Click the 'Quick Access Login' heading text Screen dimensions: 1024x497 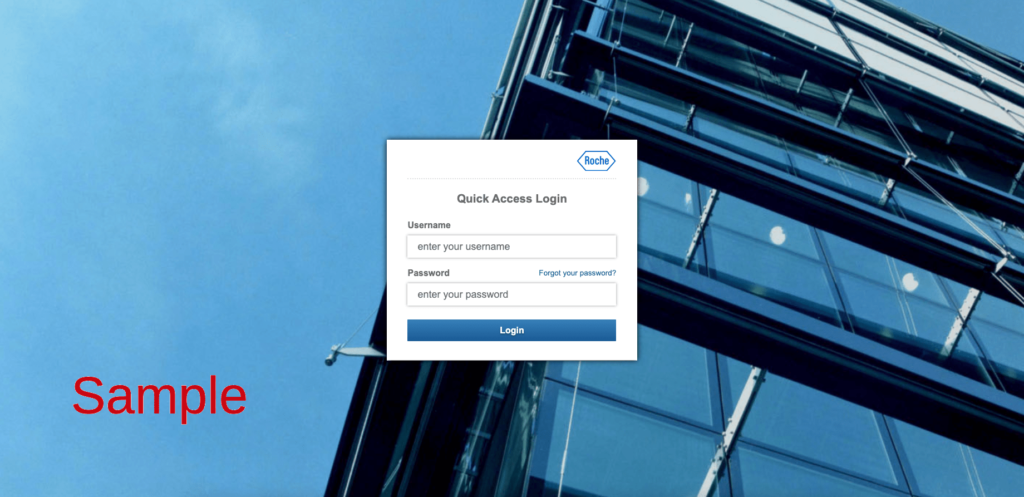[511, 199]
